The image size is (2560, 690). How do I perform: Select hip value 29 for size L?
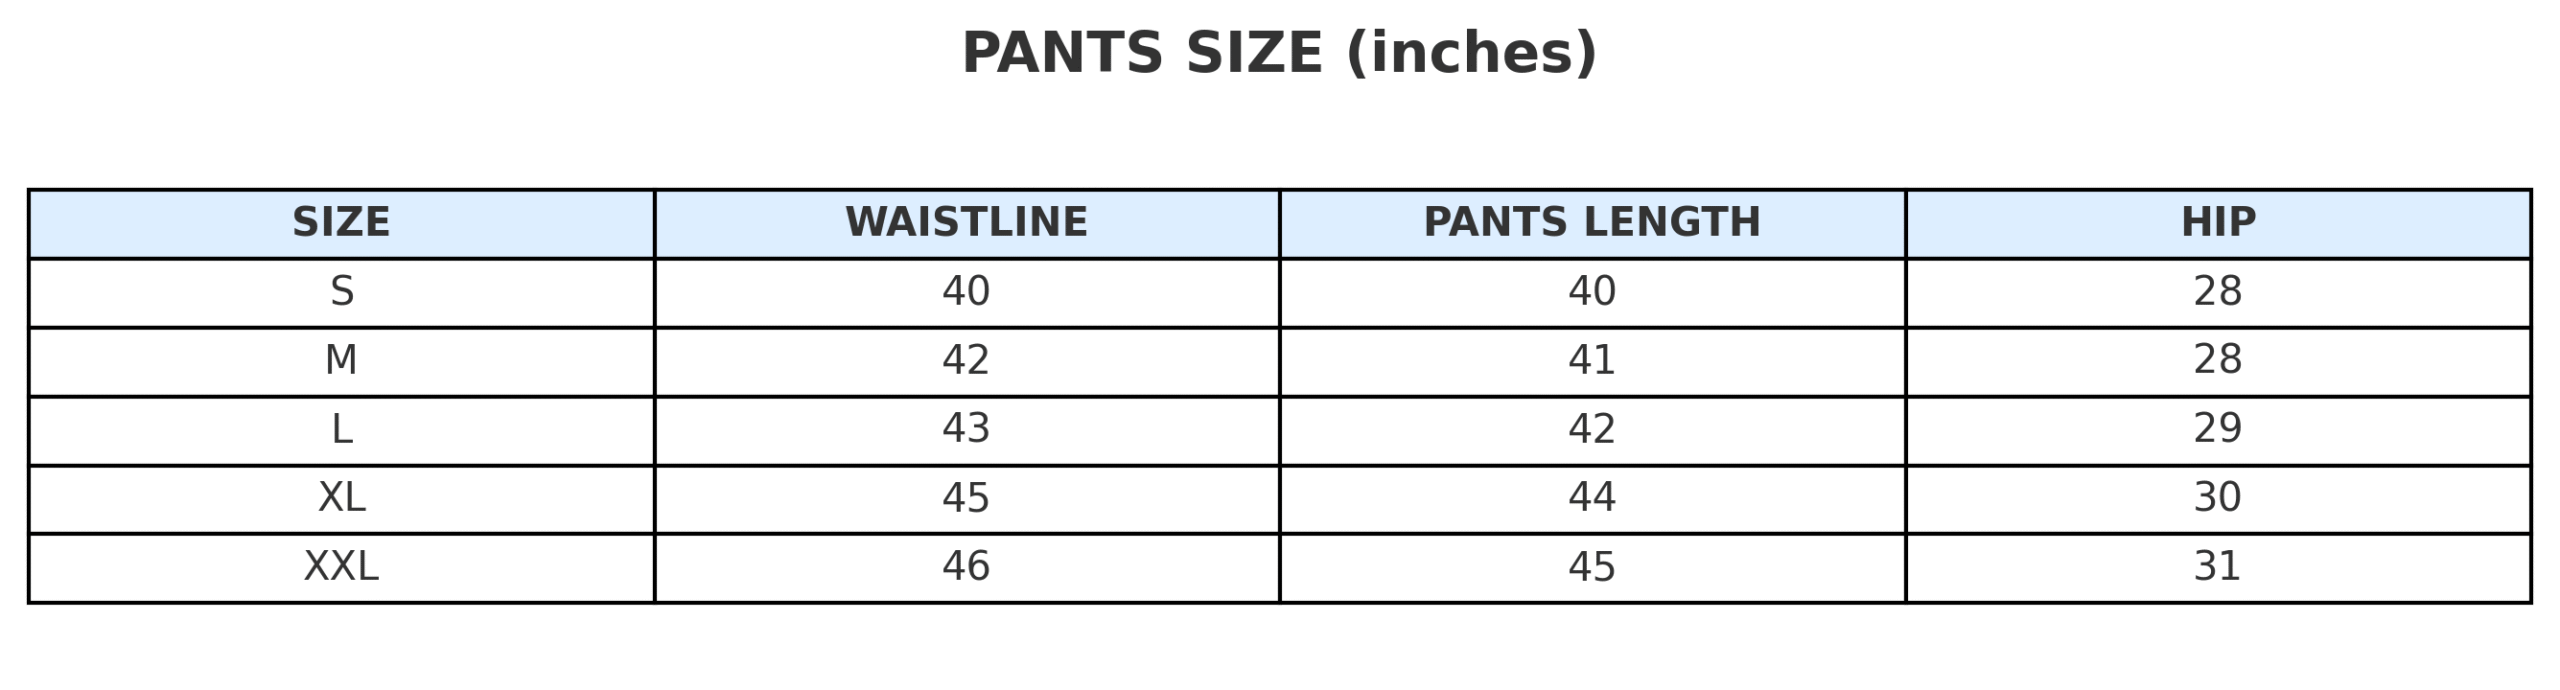[x=2218, y=429]
